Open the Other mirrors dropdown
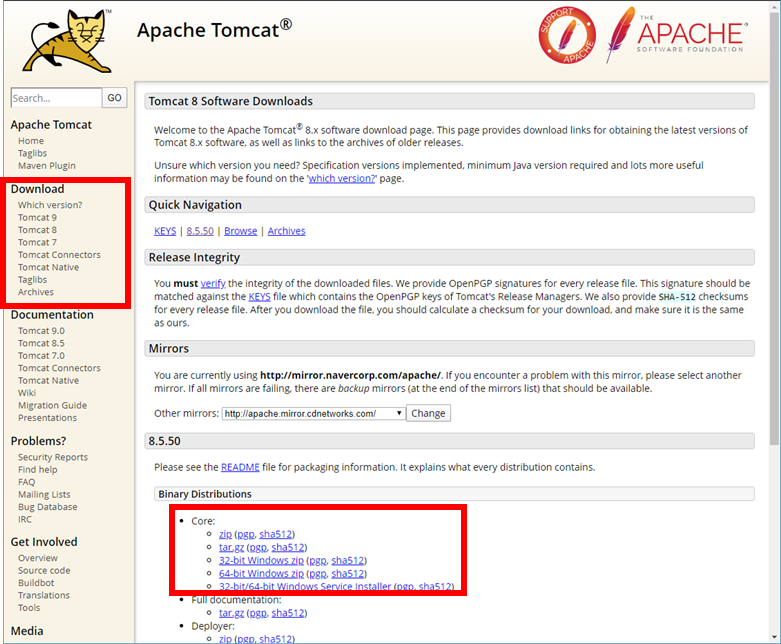This screenshot has height=644, width=781. (x=313, y=413)
